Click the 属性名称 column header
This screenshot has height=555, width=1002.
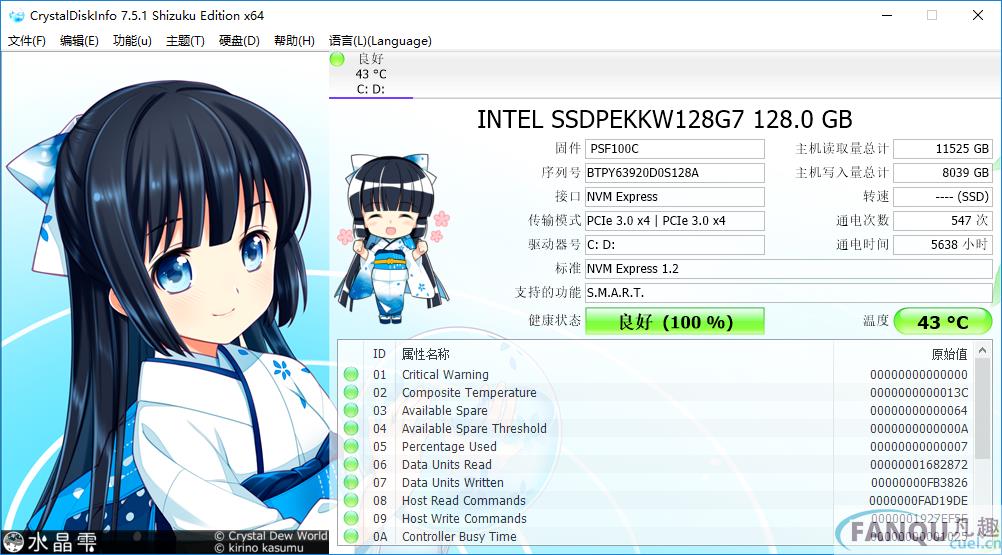tap(426, 354)
